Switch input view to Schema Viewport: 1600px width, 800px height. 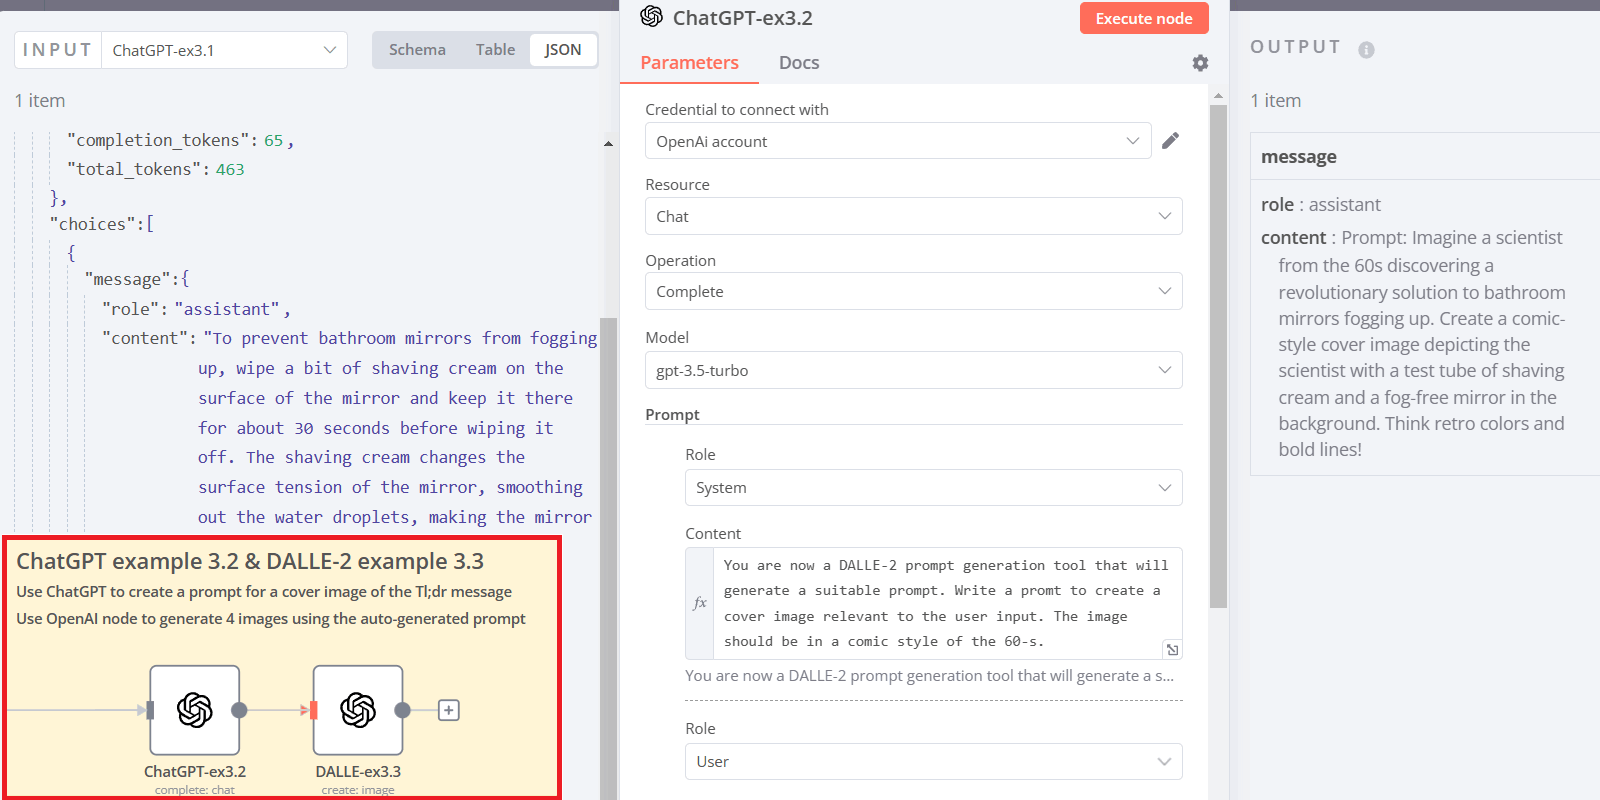(417, 50)
